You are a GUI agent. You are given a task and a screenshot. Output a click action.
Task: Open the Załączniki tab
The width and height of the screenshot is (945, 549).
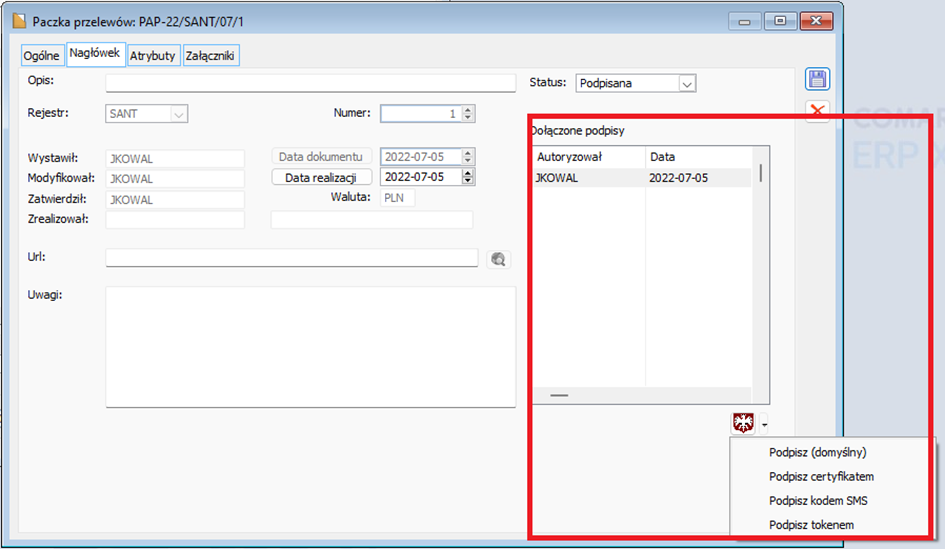[x=210, y=55]
